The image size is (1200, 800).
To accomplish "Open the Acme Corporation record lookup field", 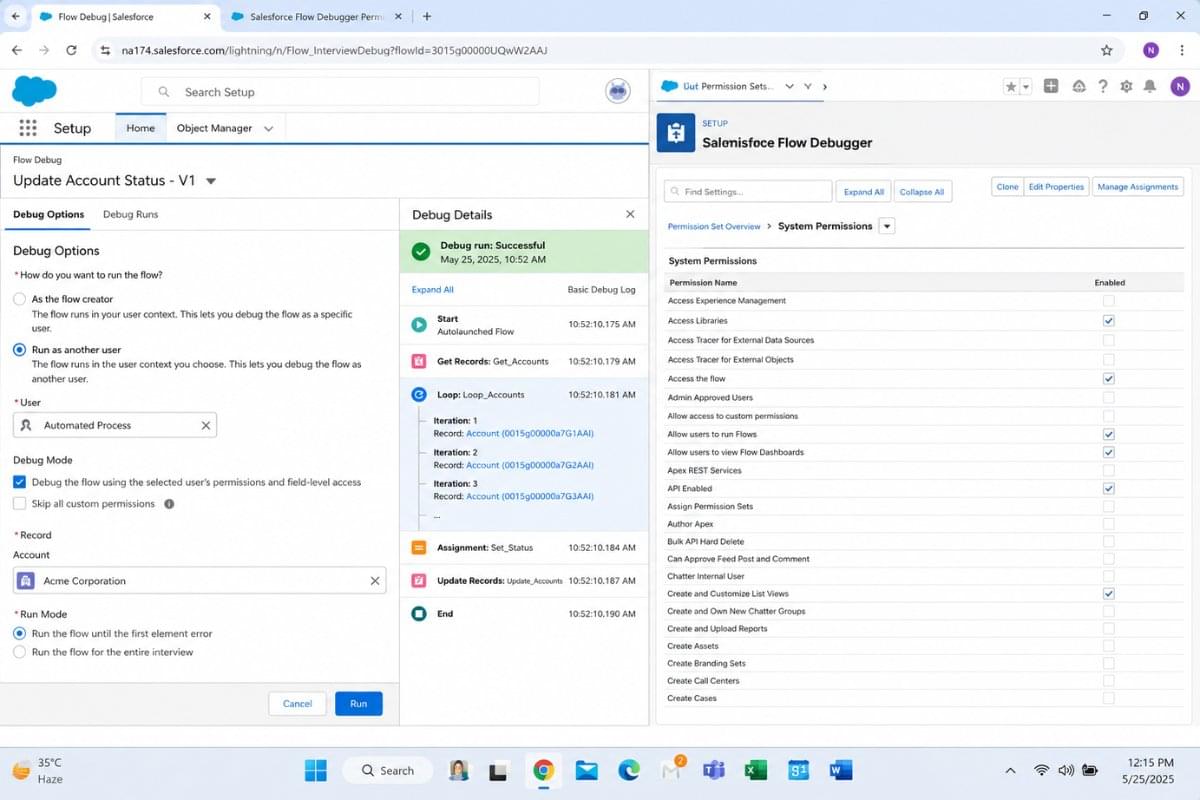I will click(199, 581).
